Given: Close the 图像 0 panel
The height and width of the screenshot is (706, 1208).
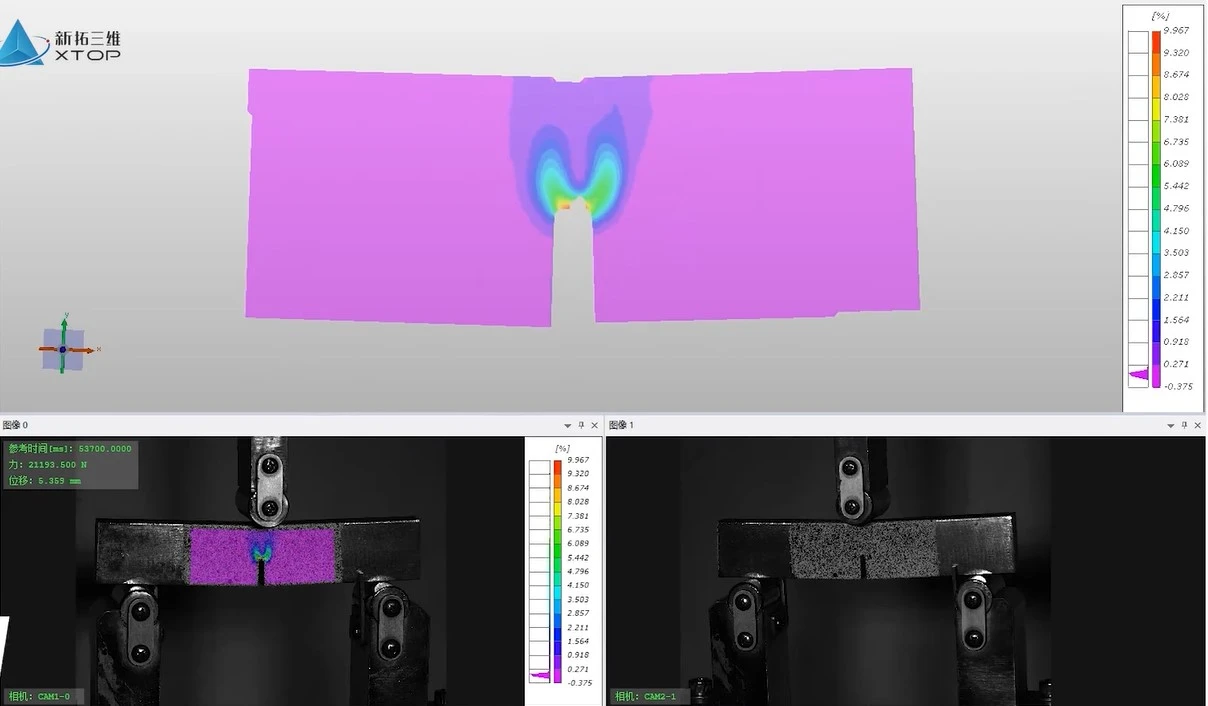Looking at the screenshot, I should (x=595, y=426).
